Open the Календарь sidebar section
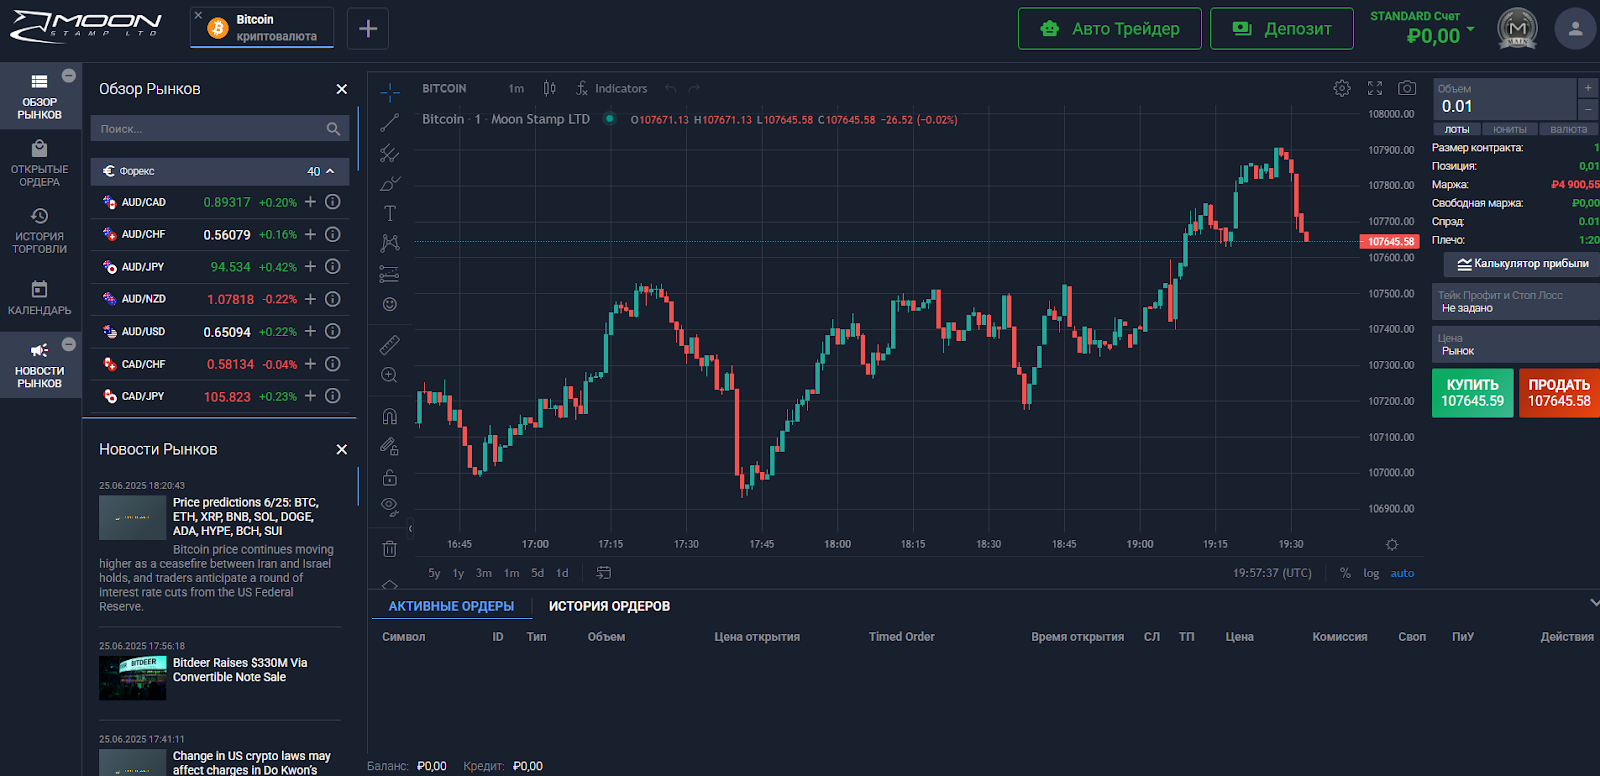 point(40,298)
